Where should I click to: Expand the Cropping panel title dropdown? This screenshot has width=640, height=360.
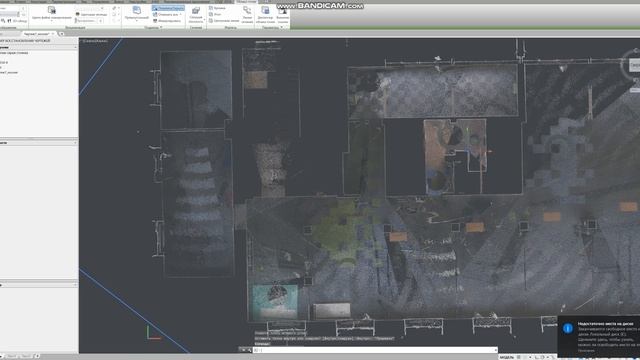coord(154,27)
